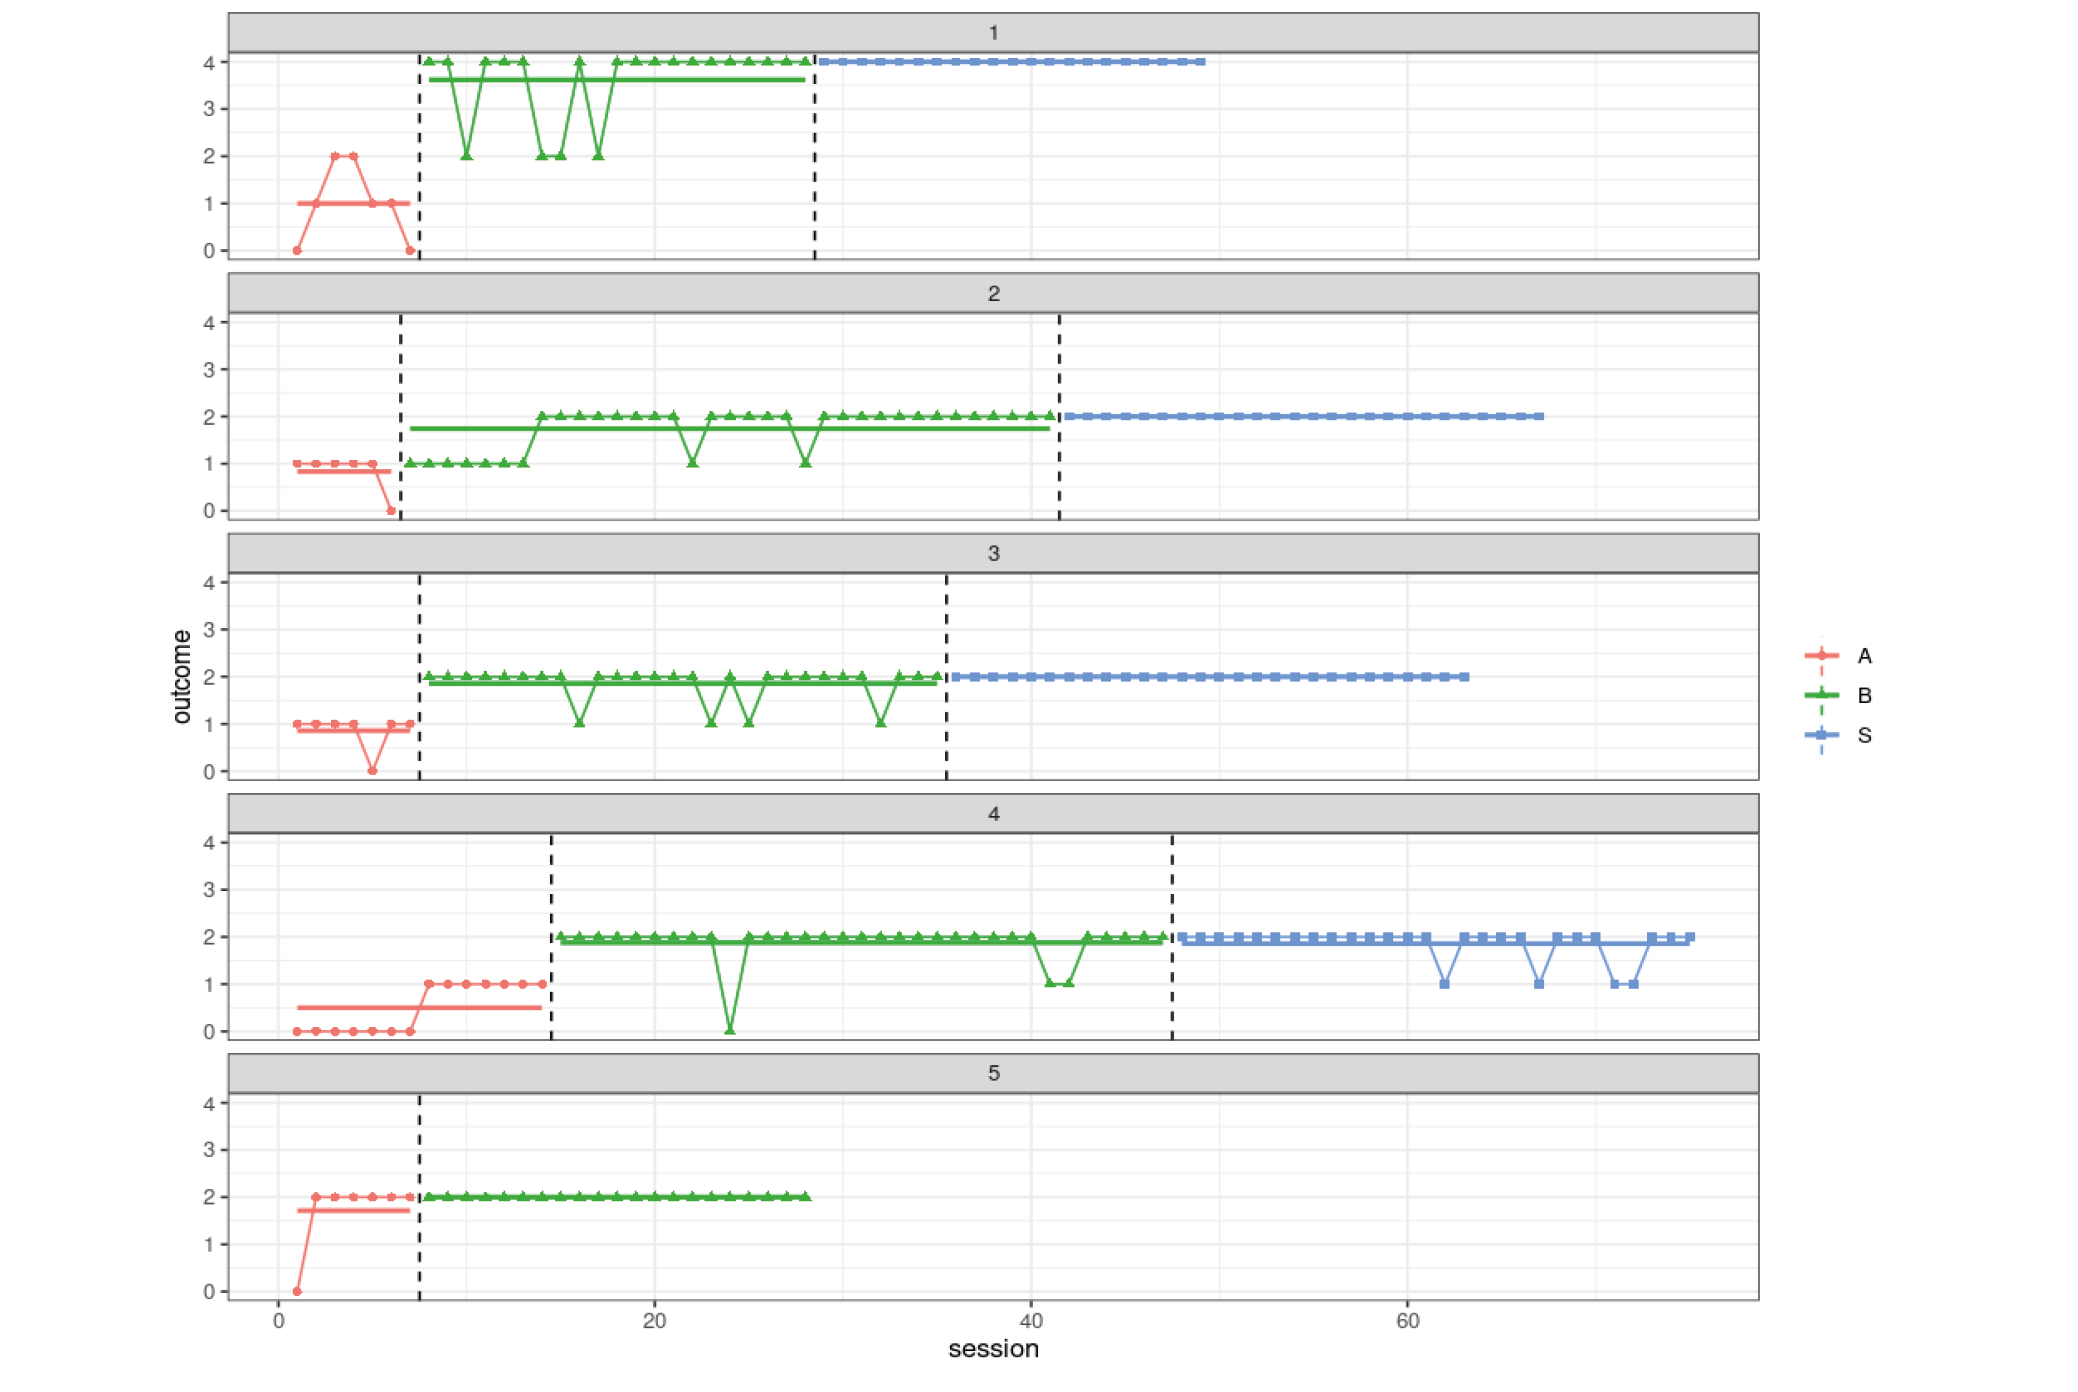
Task: Click the last green triangle in panel 5
Action: (805, 1196)
